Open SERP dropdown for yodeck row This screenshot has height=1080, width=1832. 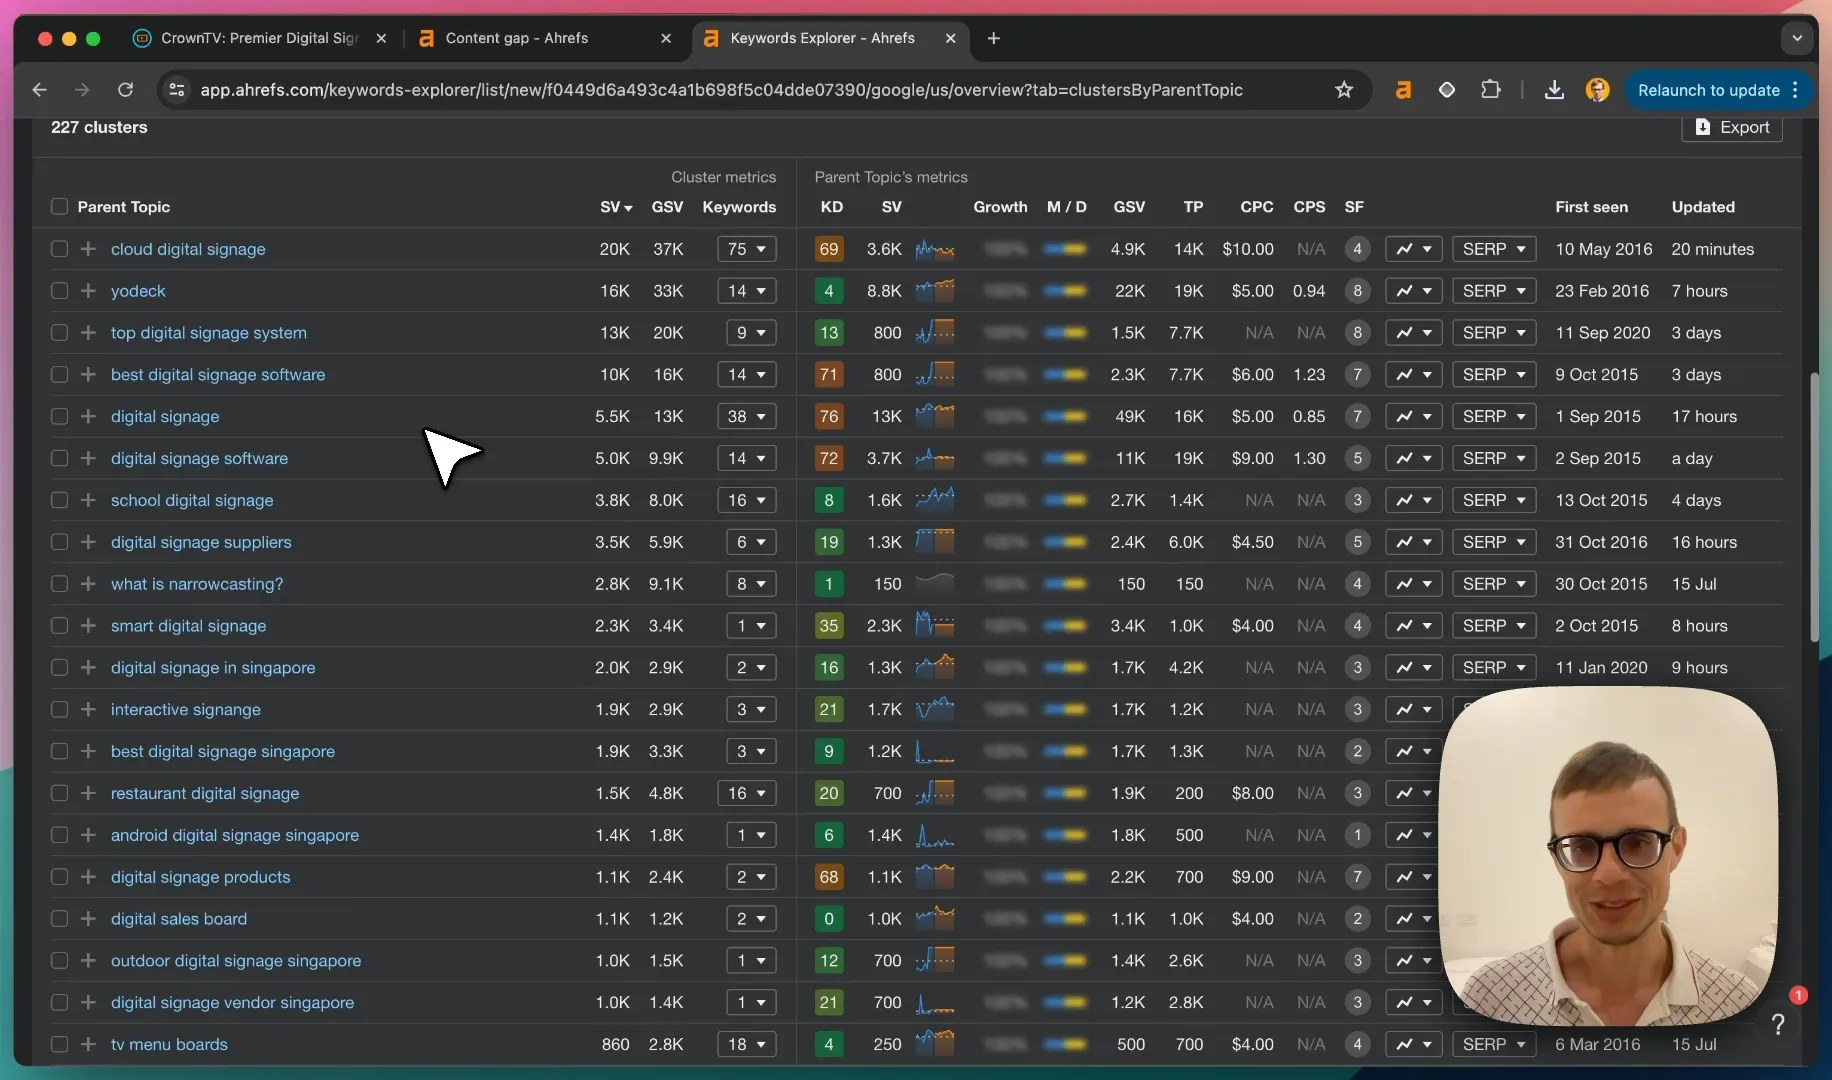tap(1494, 291)
